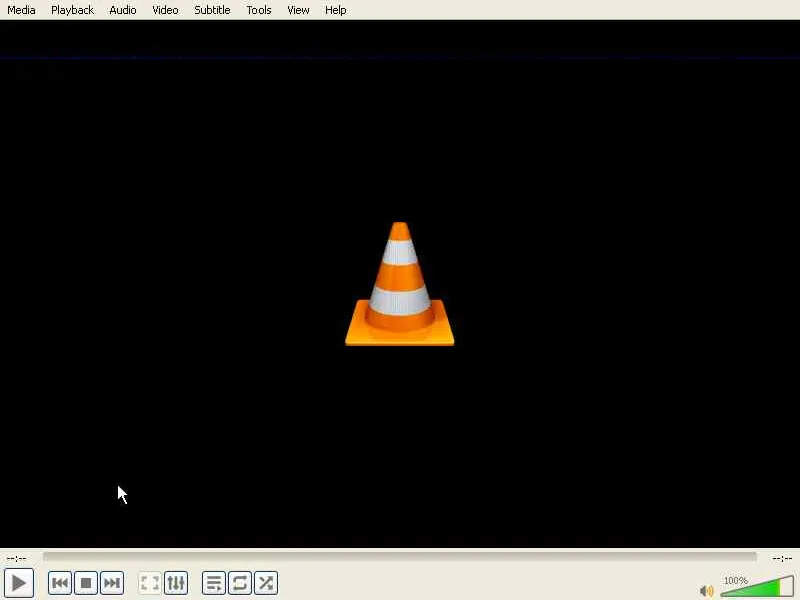This screenshot has height=600, width=800.
Task: Toggle random shuffle playback
Action: pyautogui.click(x=266, y=583)
